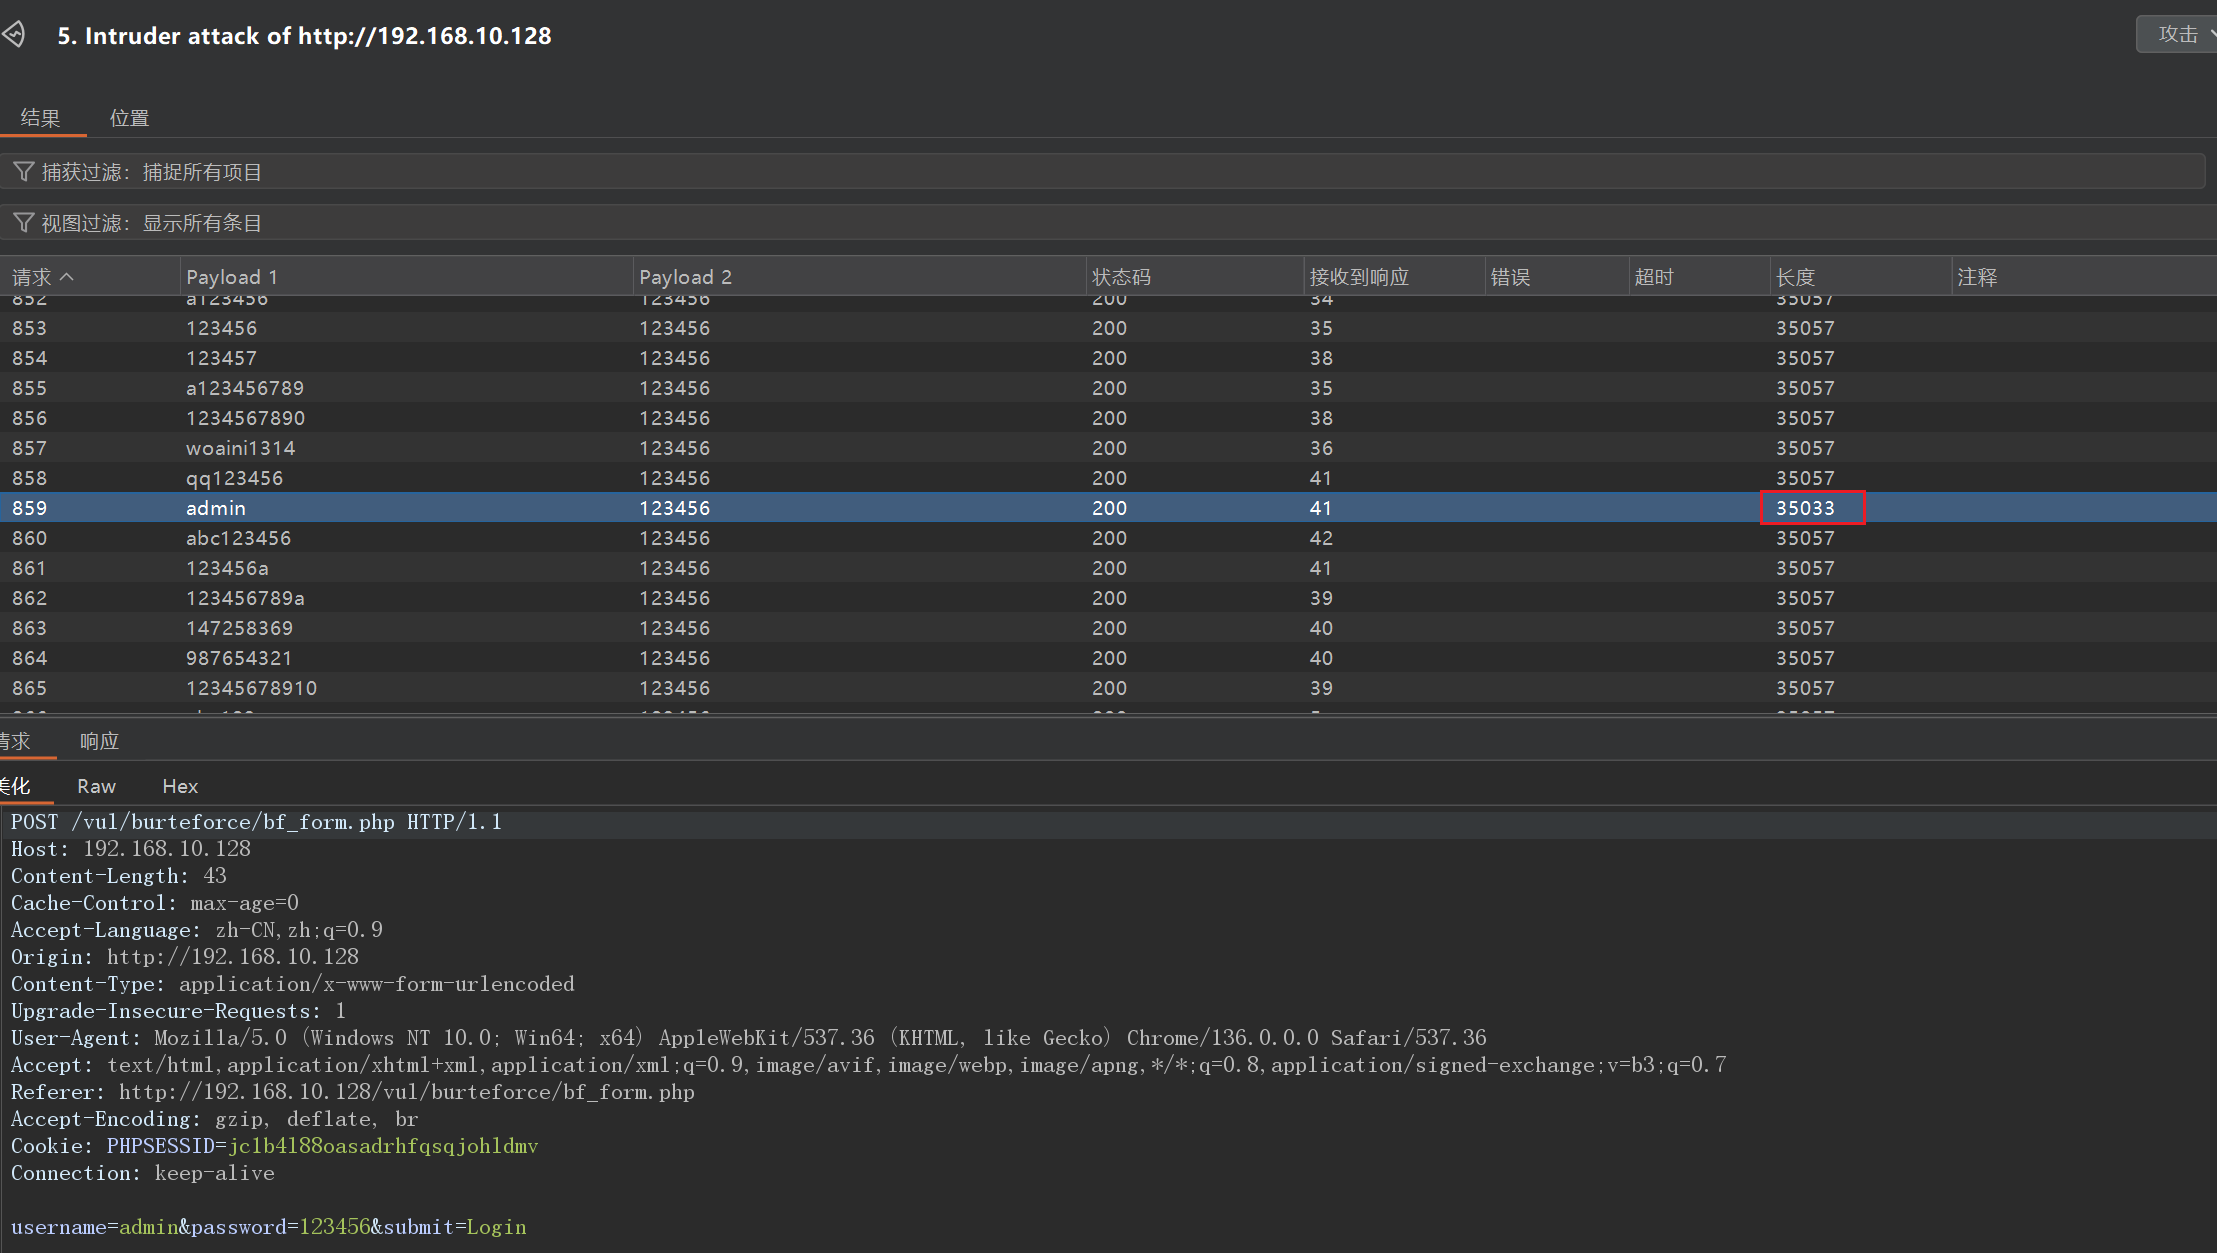2217x1253 pixels.
Task: Select request row 859 with admin payload
Action: pos(216,508)
